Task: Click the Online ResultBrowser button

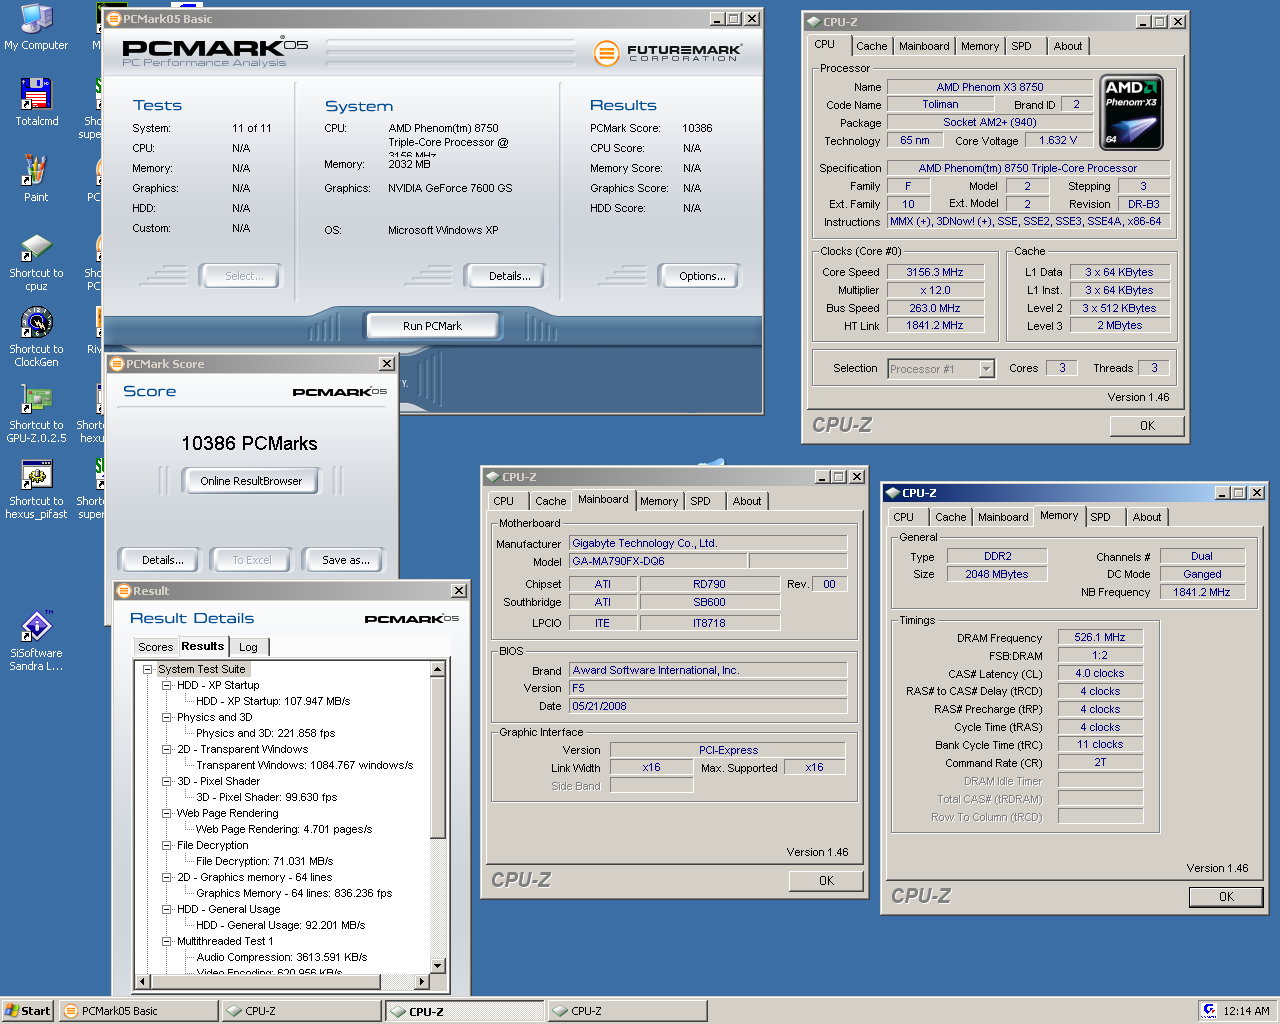Action: coord(250,481)
